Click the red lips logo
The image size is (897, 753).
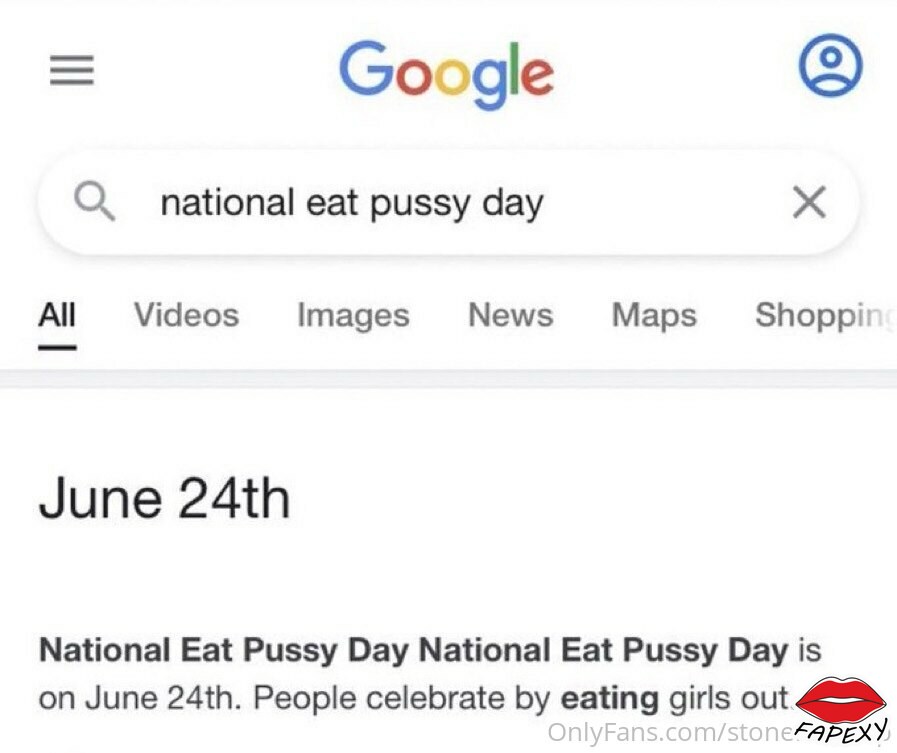841,699
